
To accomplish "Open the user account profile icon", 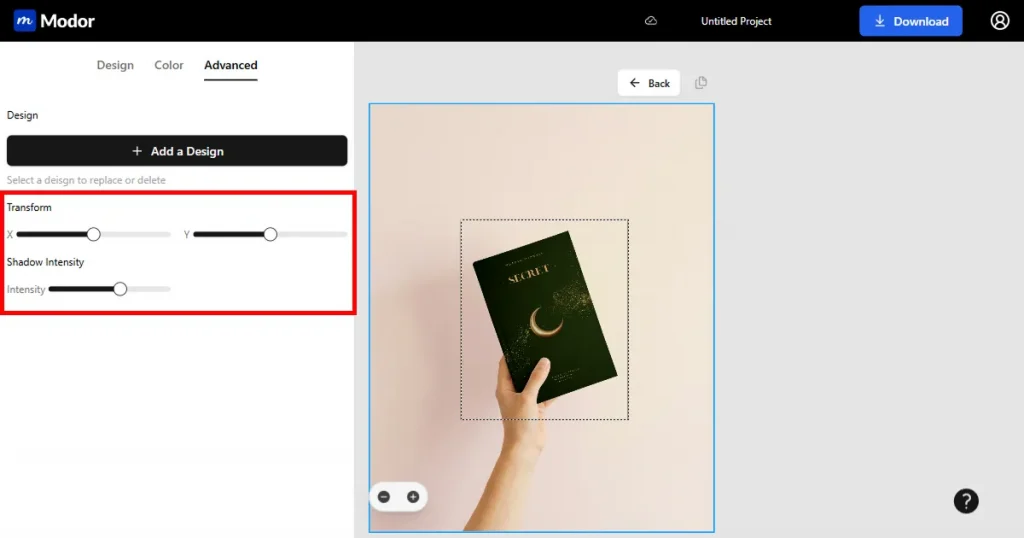I will tap(999, 21).
